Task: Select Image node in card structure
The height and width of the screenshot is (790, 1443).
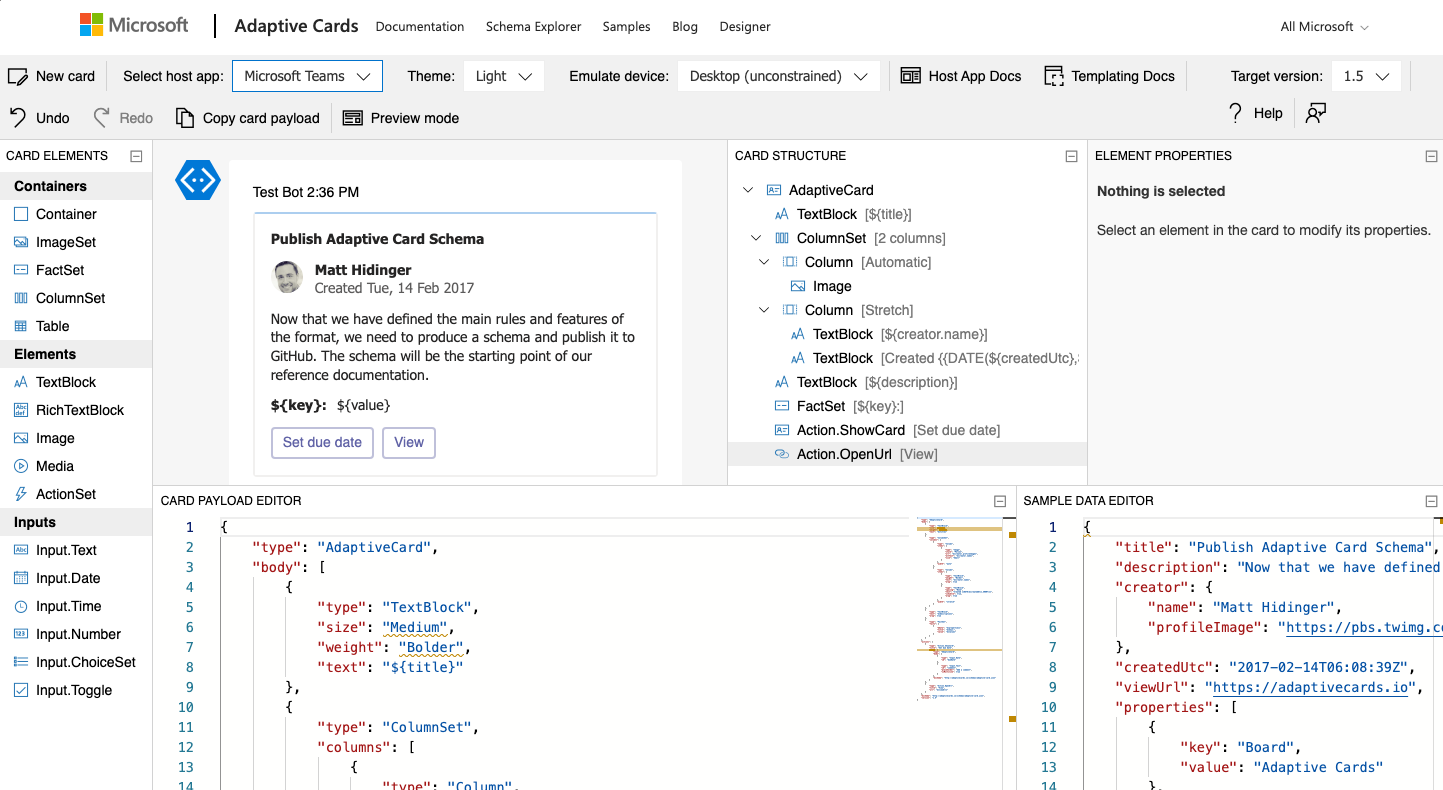Action: [907, 286]
